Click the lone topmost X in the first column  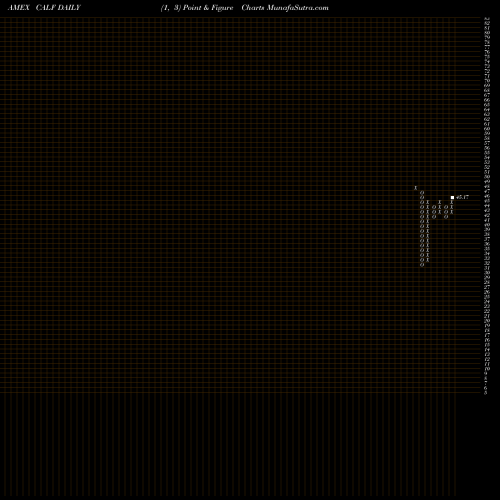pyautogui.click(x=416, y=188)
